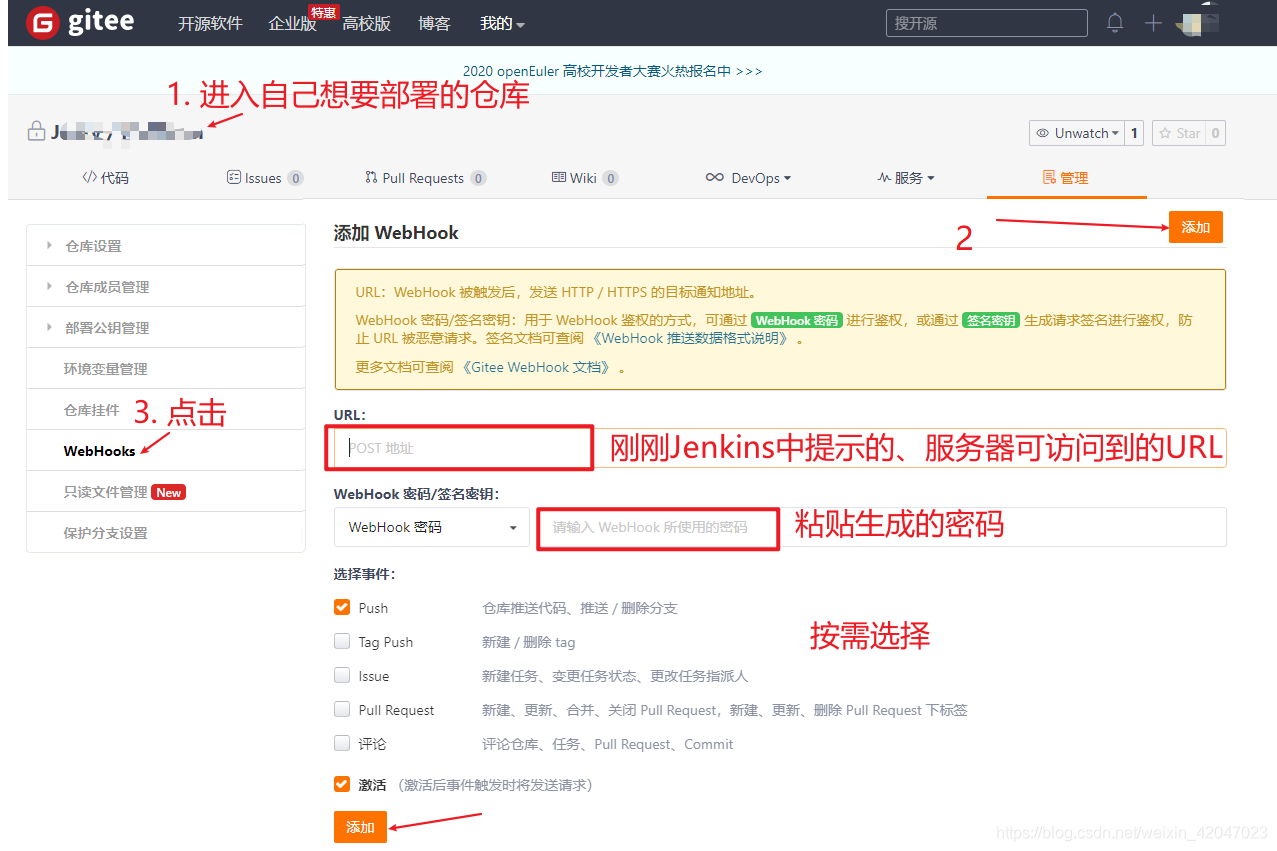This screenshot has width=1277, height=851.
Task: Open the Wiki tab
Action: point(585,178)
